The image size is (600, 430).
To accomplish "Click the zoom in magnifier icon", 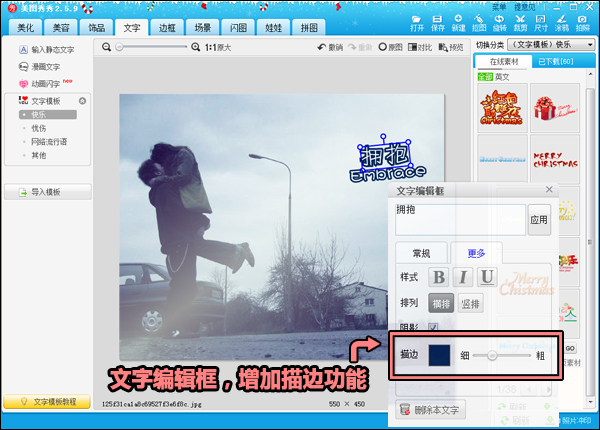I will 194,47.
